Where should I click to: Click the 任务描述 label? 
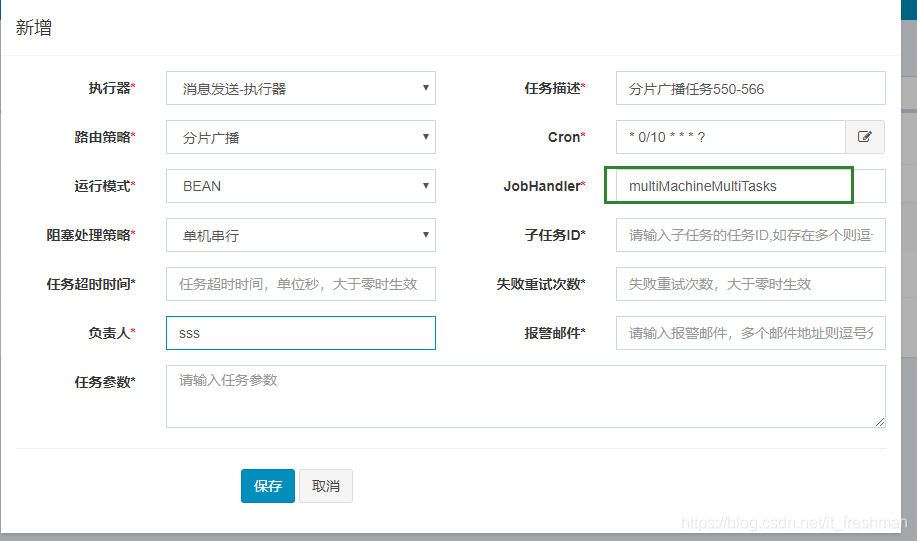pos(554,88)
